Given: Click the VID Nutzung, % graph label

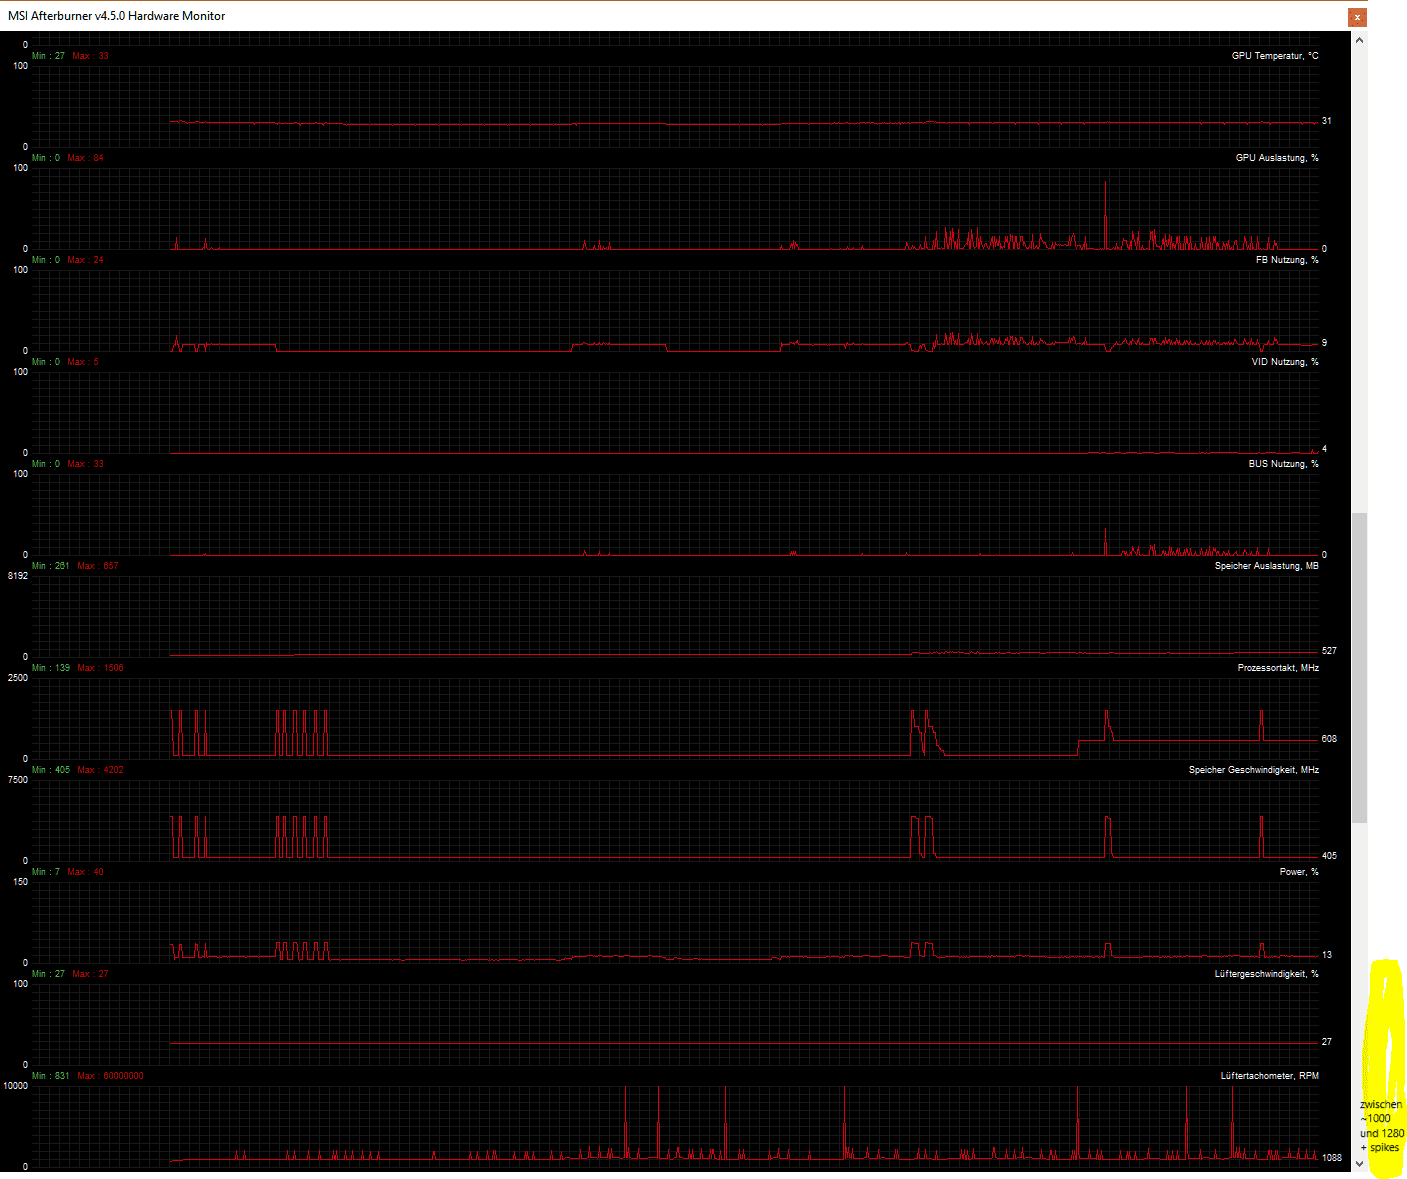Looking at the screenshot, I should tap(1285, 362).
